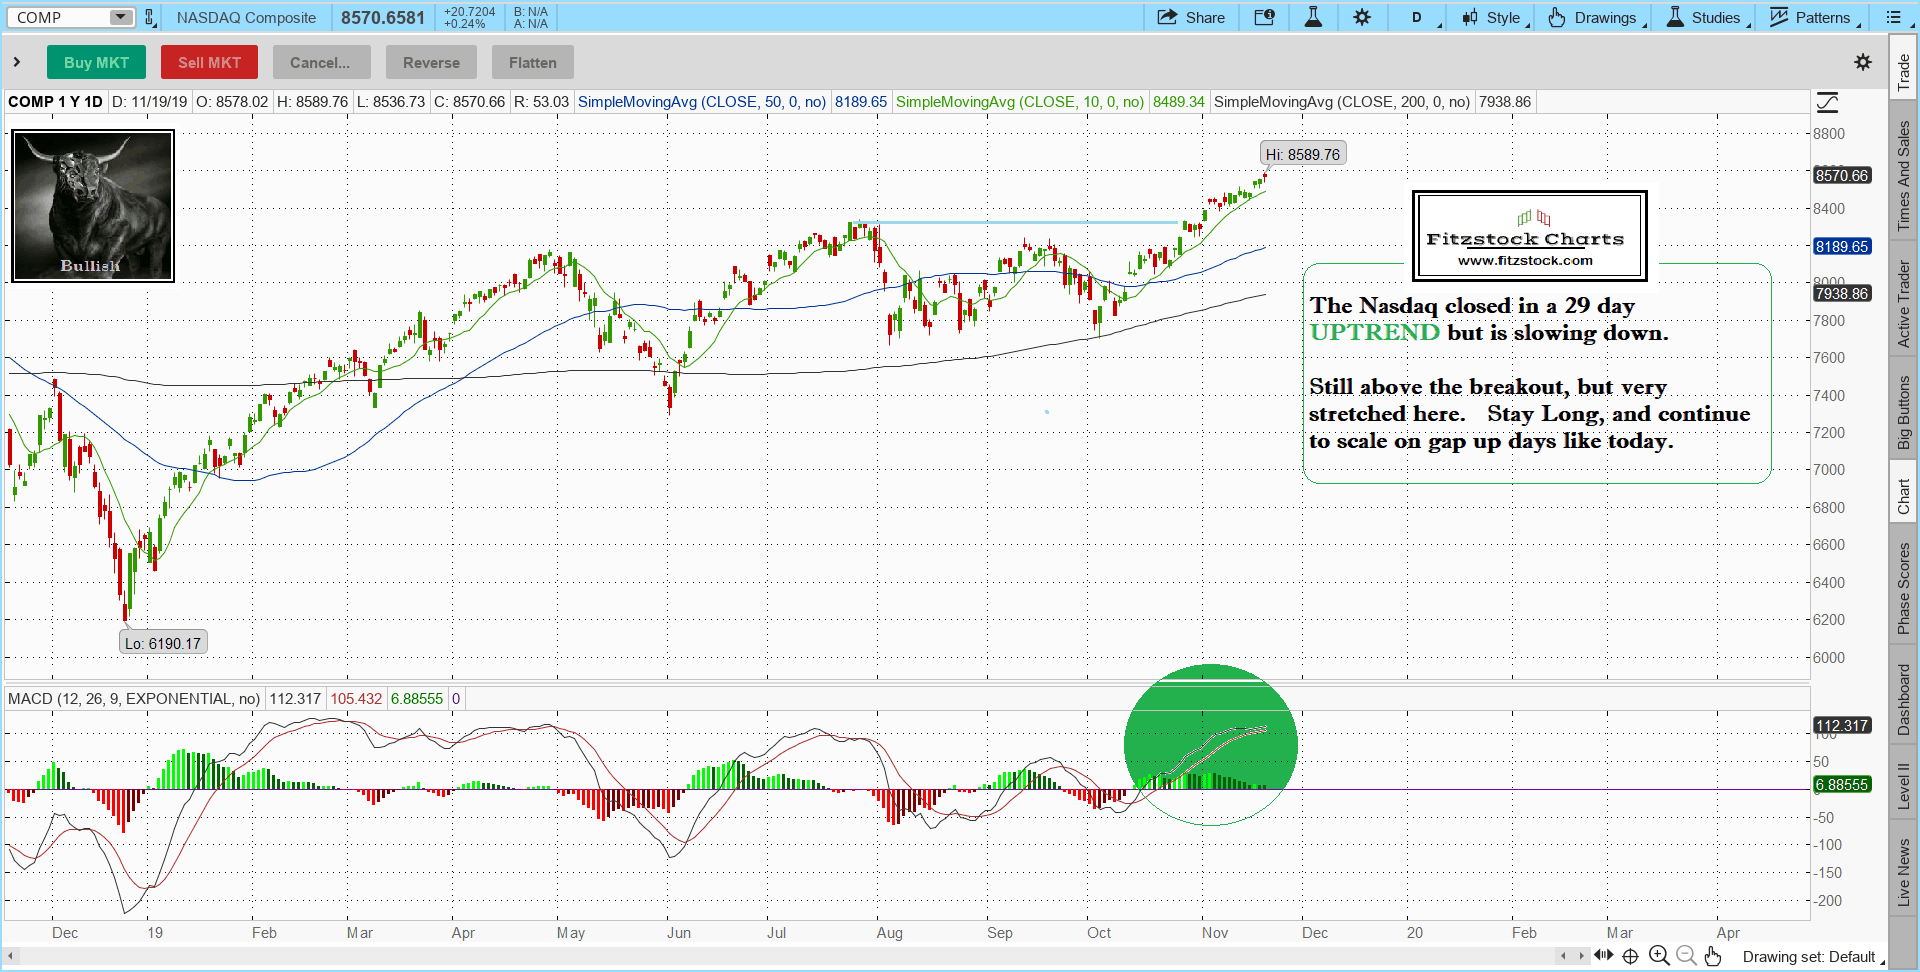1920x972 pixels.
Task: Open the COMP symbol dropdown arrow
Action: coord(120,17)
